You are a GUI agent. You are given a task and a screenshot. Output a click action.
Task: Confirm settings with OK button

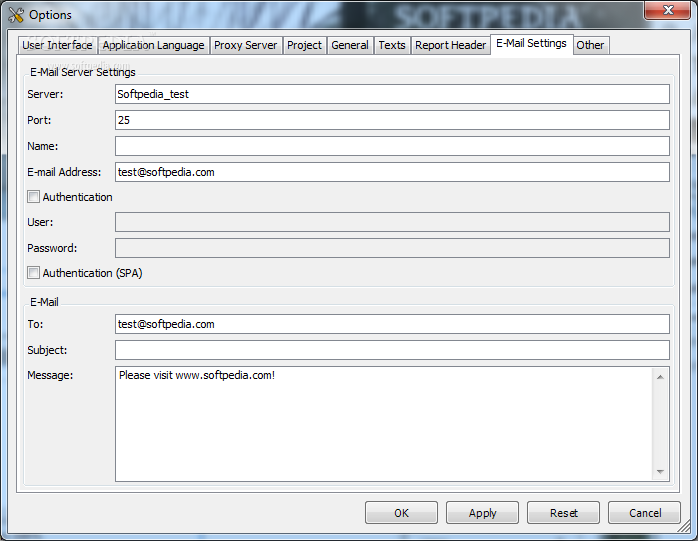401,513
